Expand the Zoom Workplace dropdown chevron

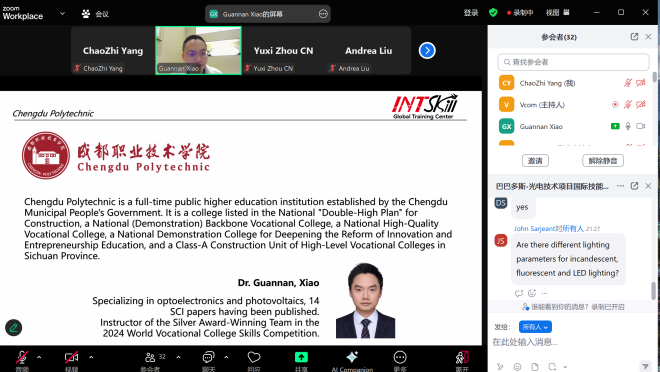[62, 13]
